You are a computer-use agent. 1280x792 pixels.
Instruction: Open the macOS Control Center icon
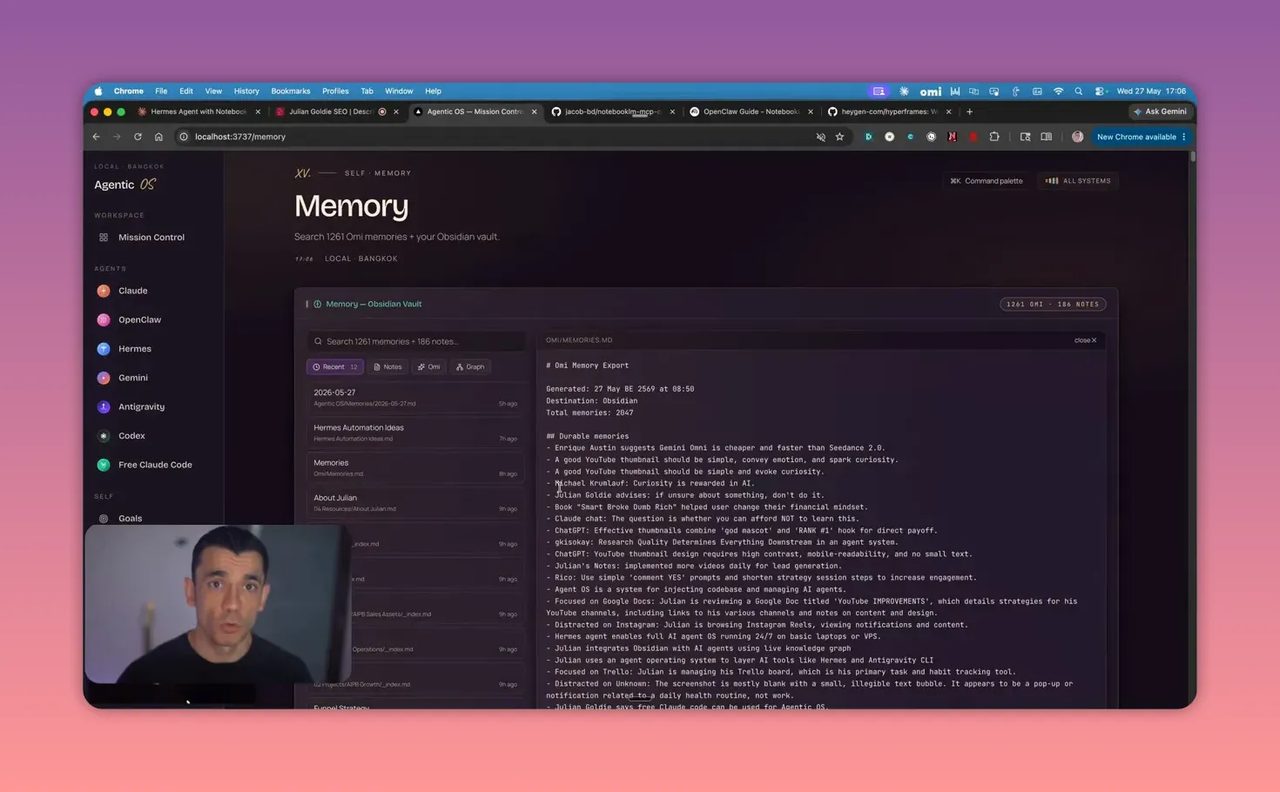(x=1099, y=91)
